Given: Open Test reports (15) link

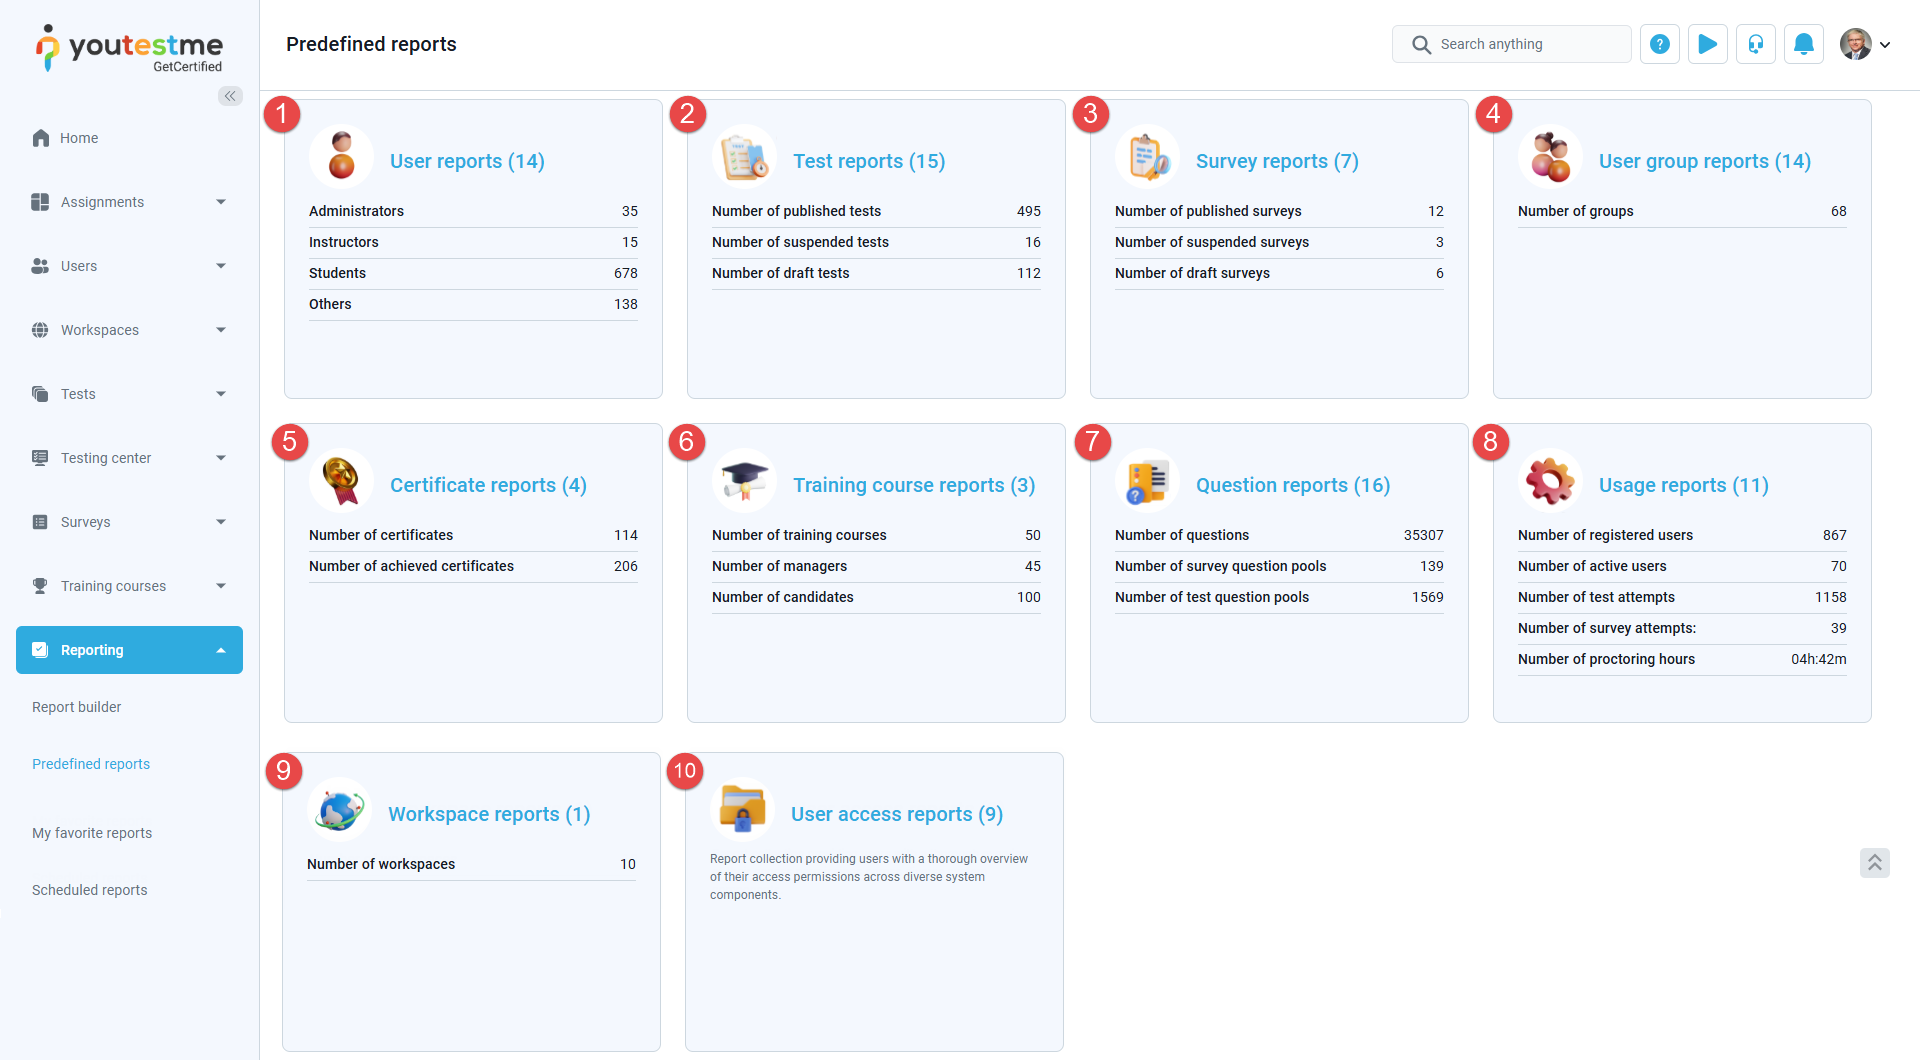Looking at the screenshot, I should [869, 161].
